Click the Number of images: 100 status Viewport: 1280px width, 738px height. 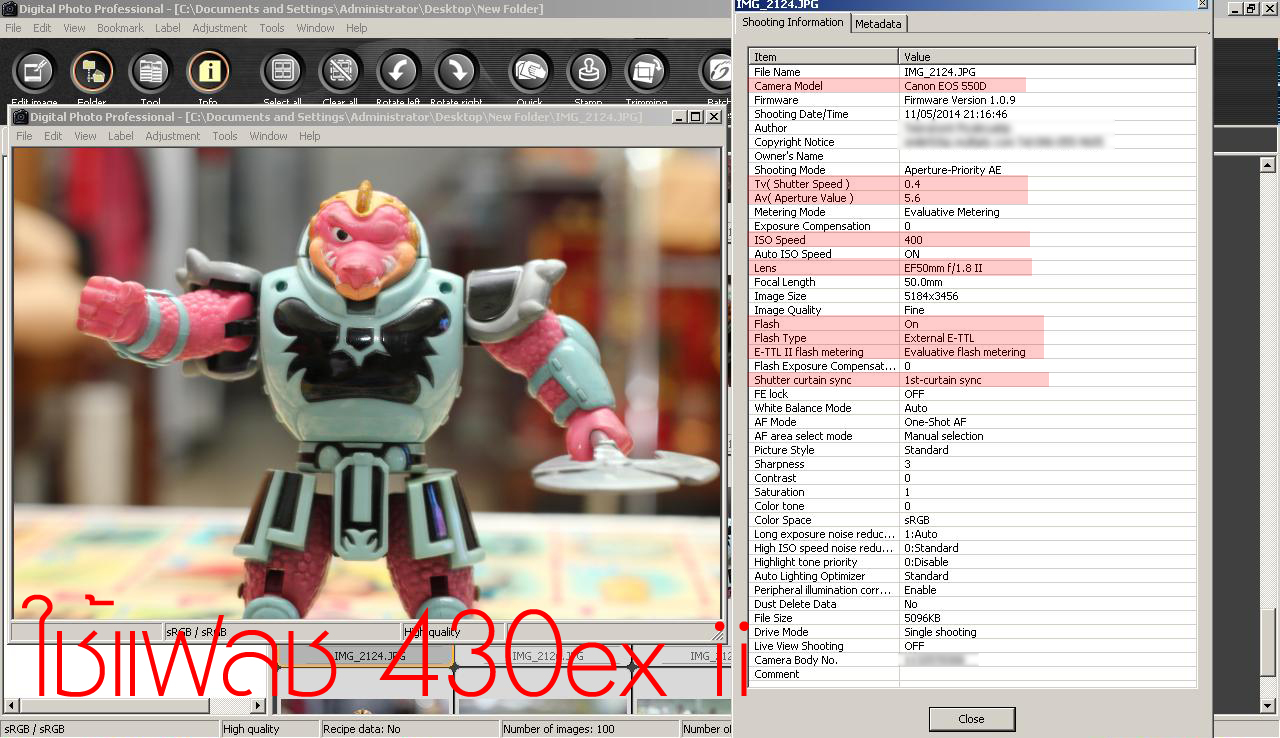pyautogui.click(x=589, y=729)
